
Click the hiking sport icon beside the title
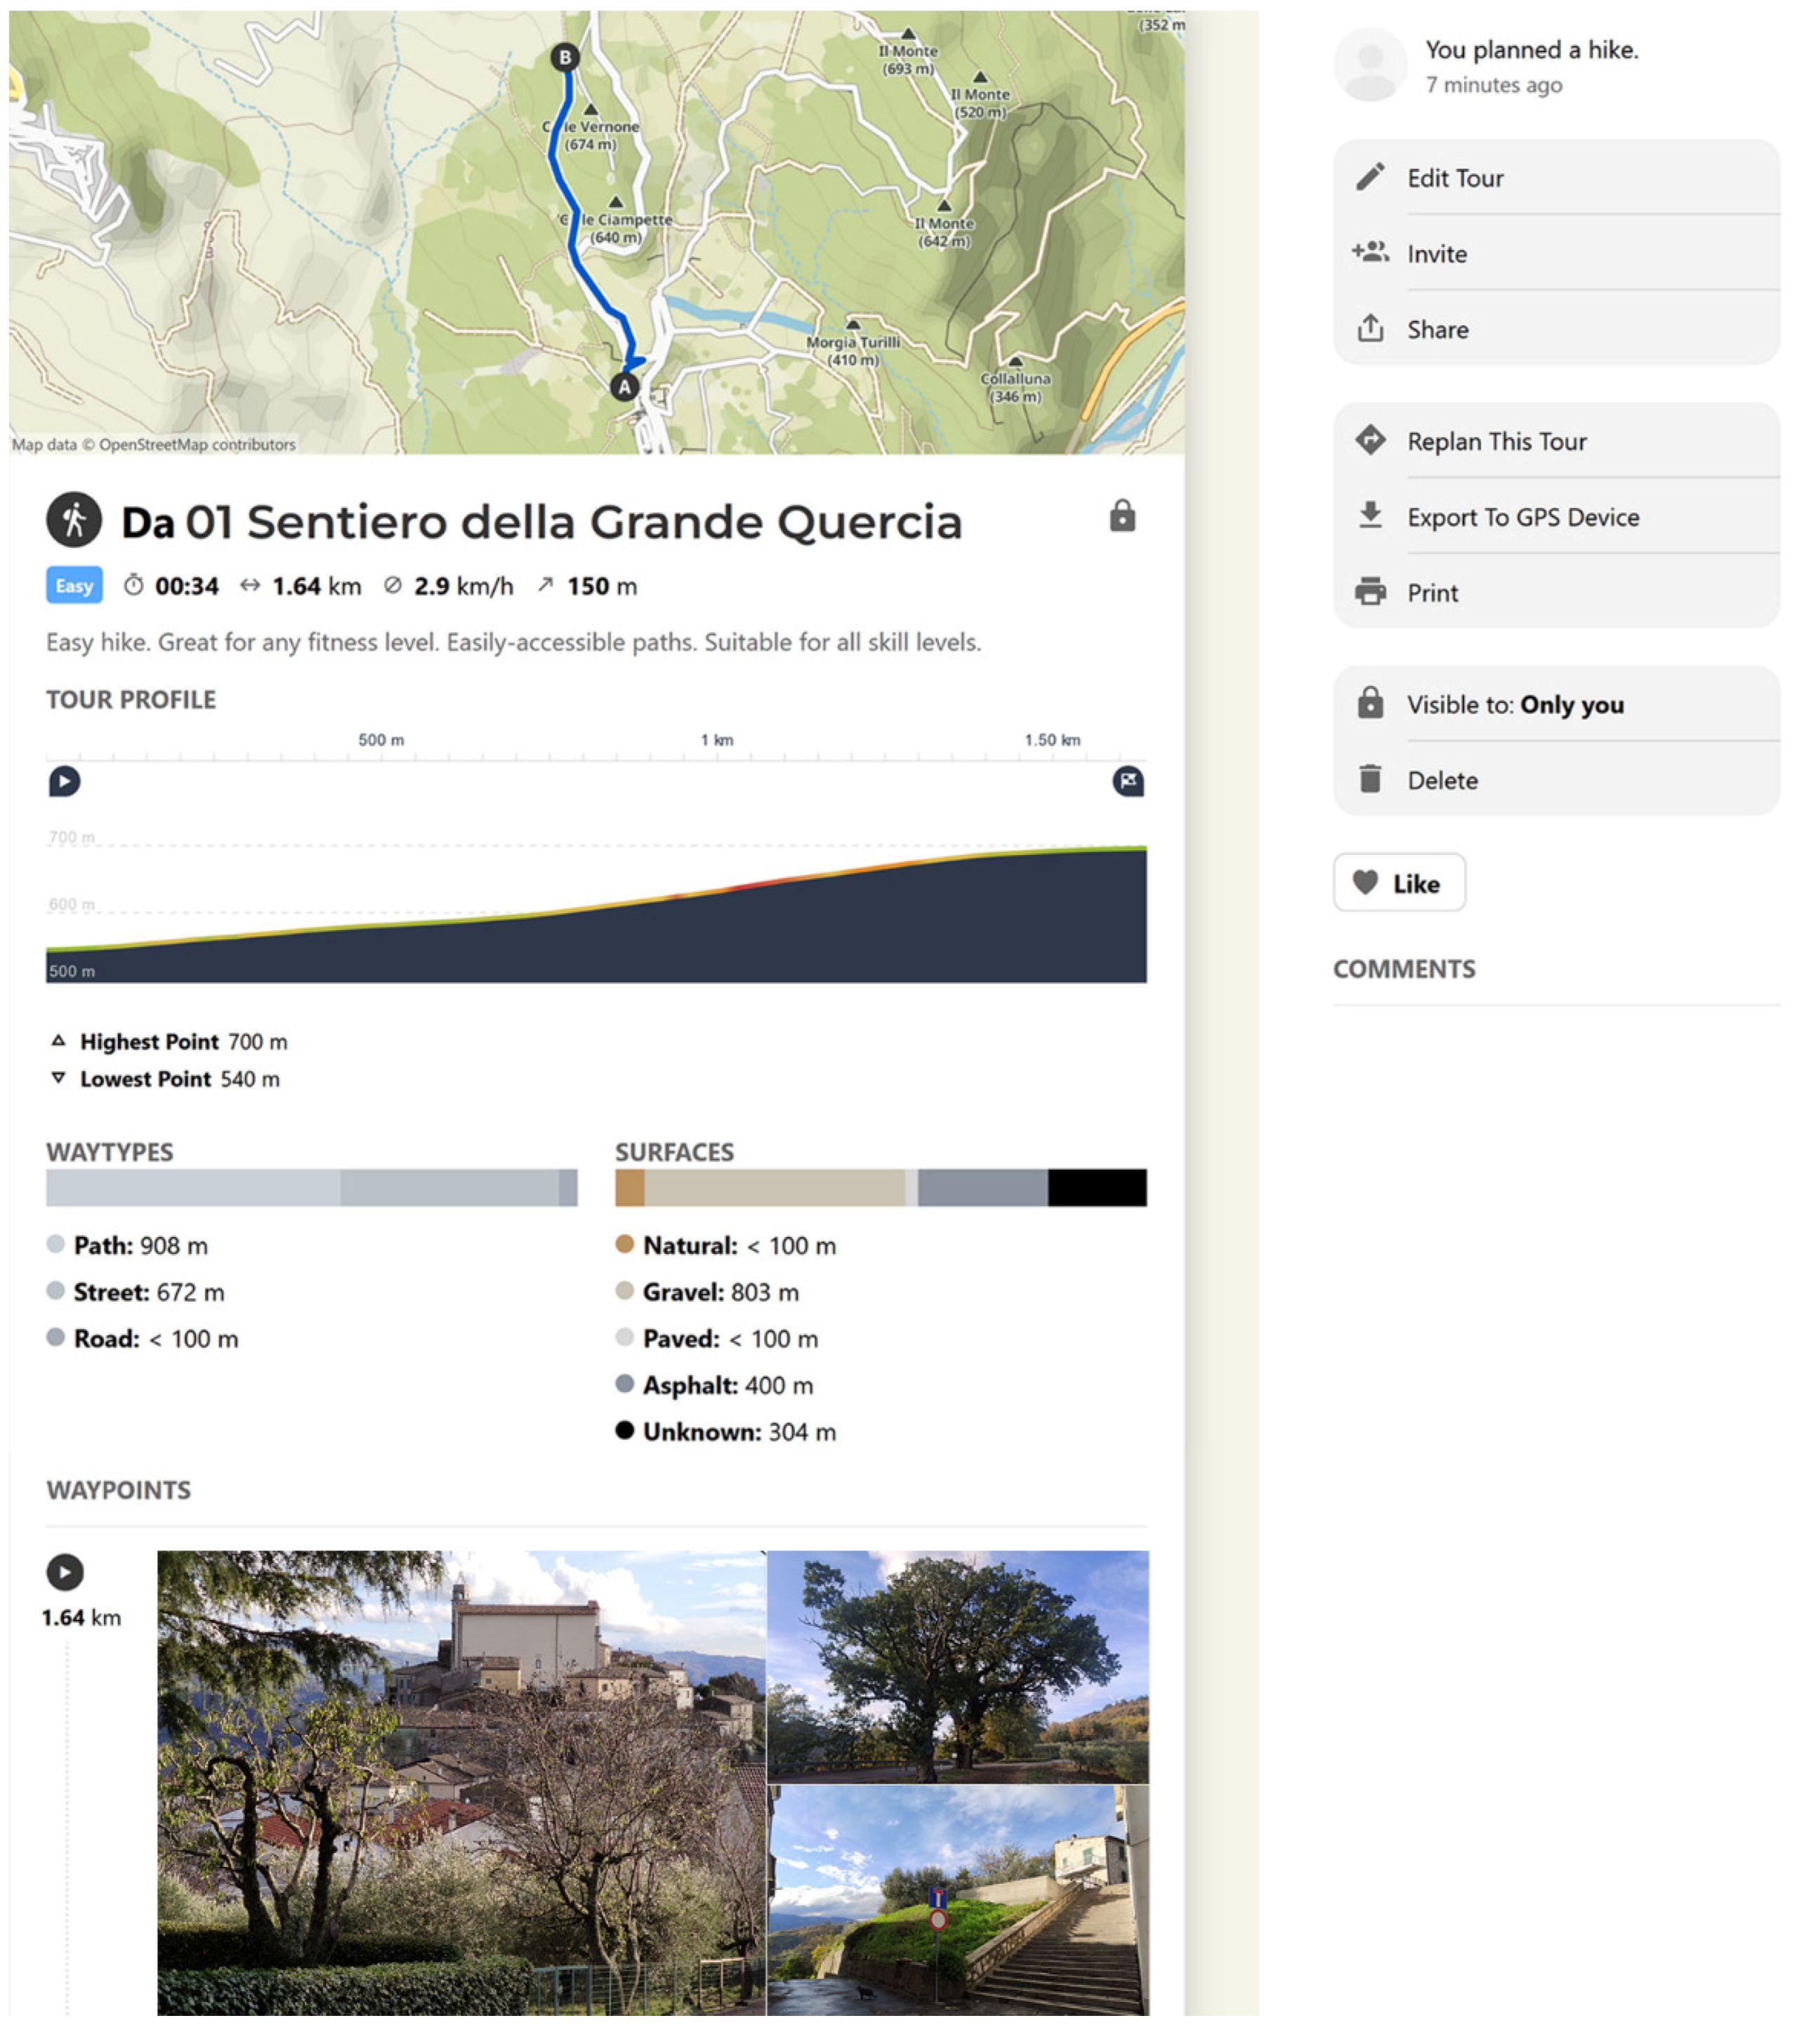click(74, 520)
